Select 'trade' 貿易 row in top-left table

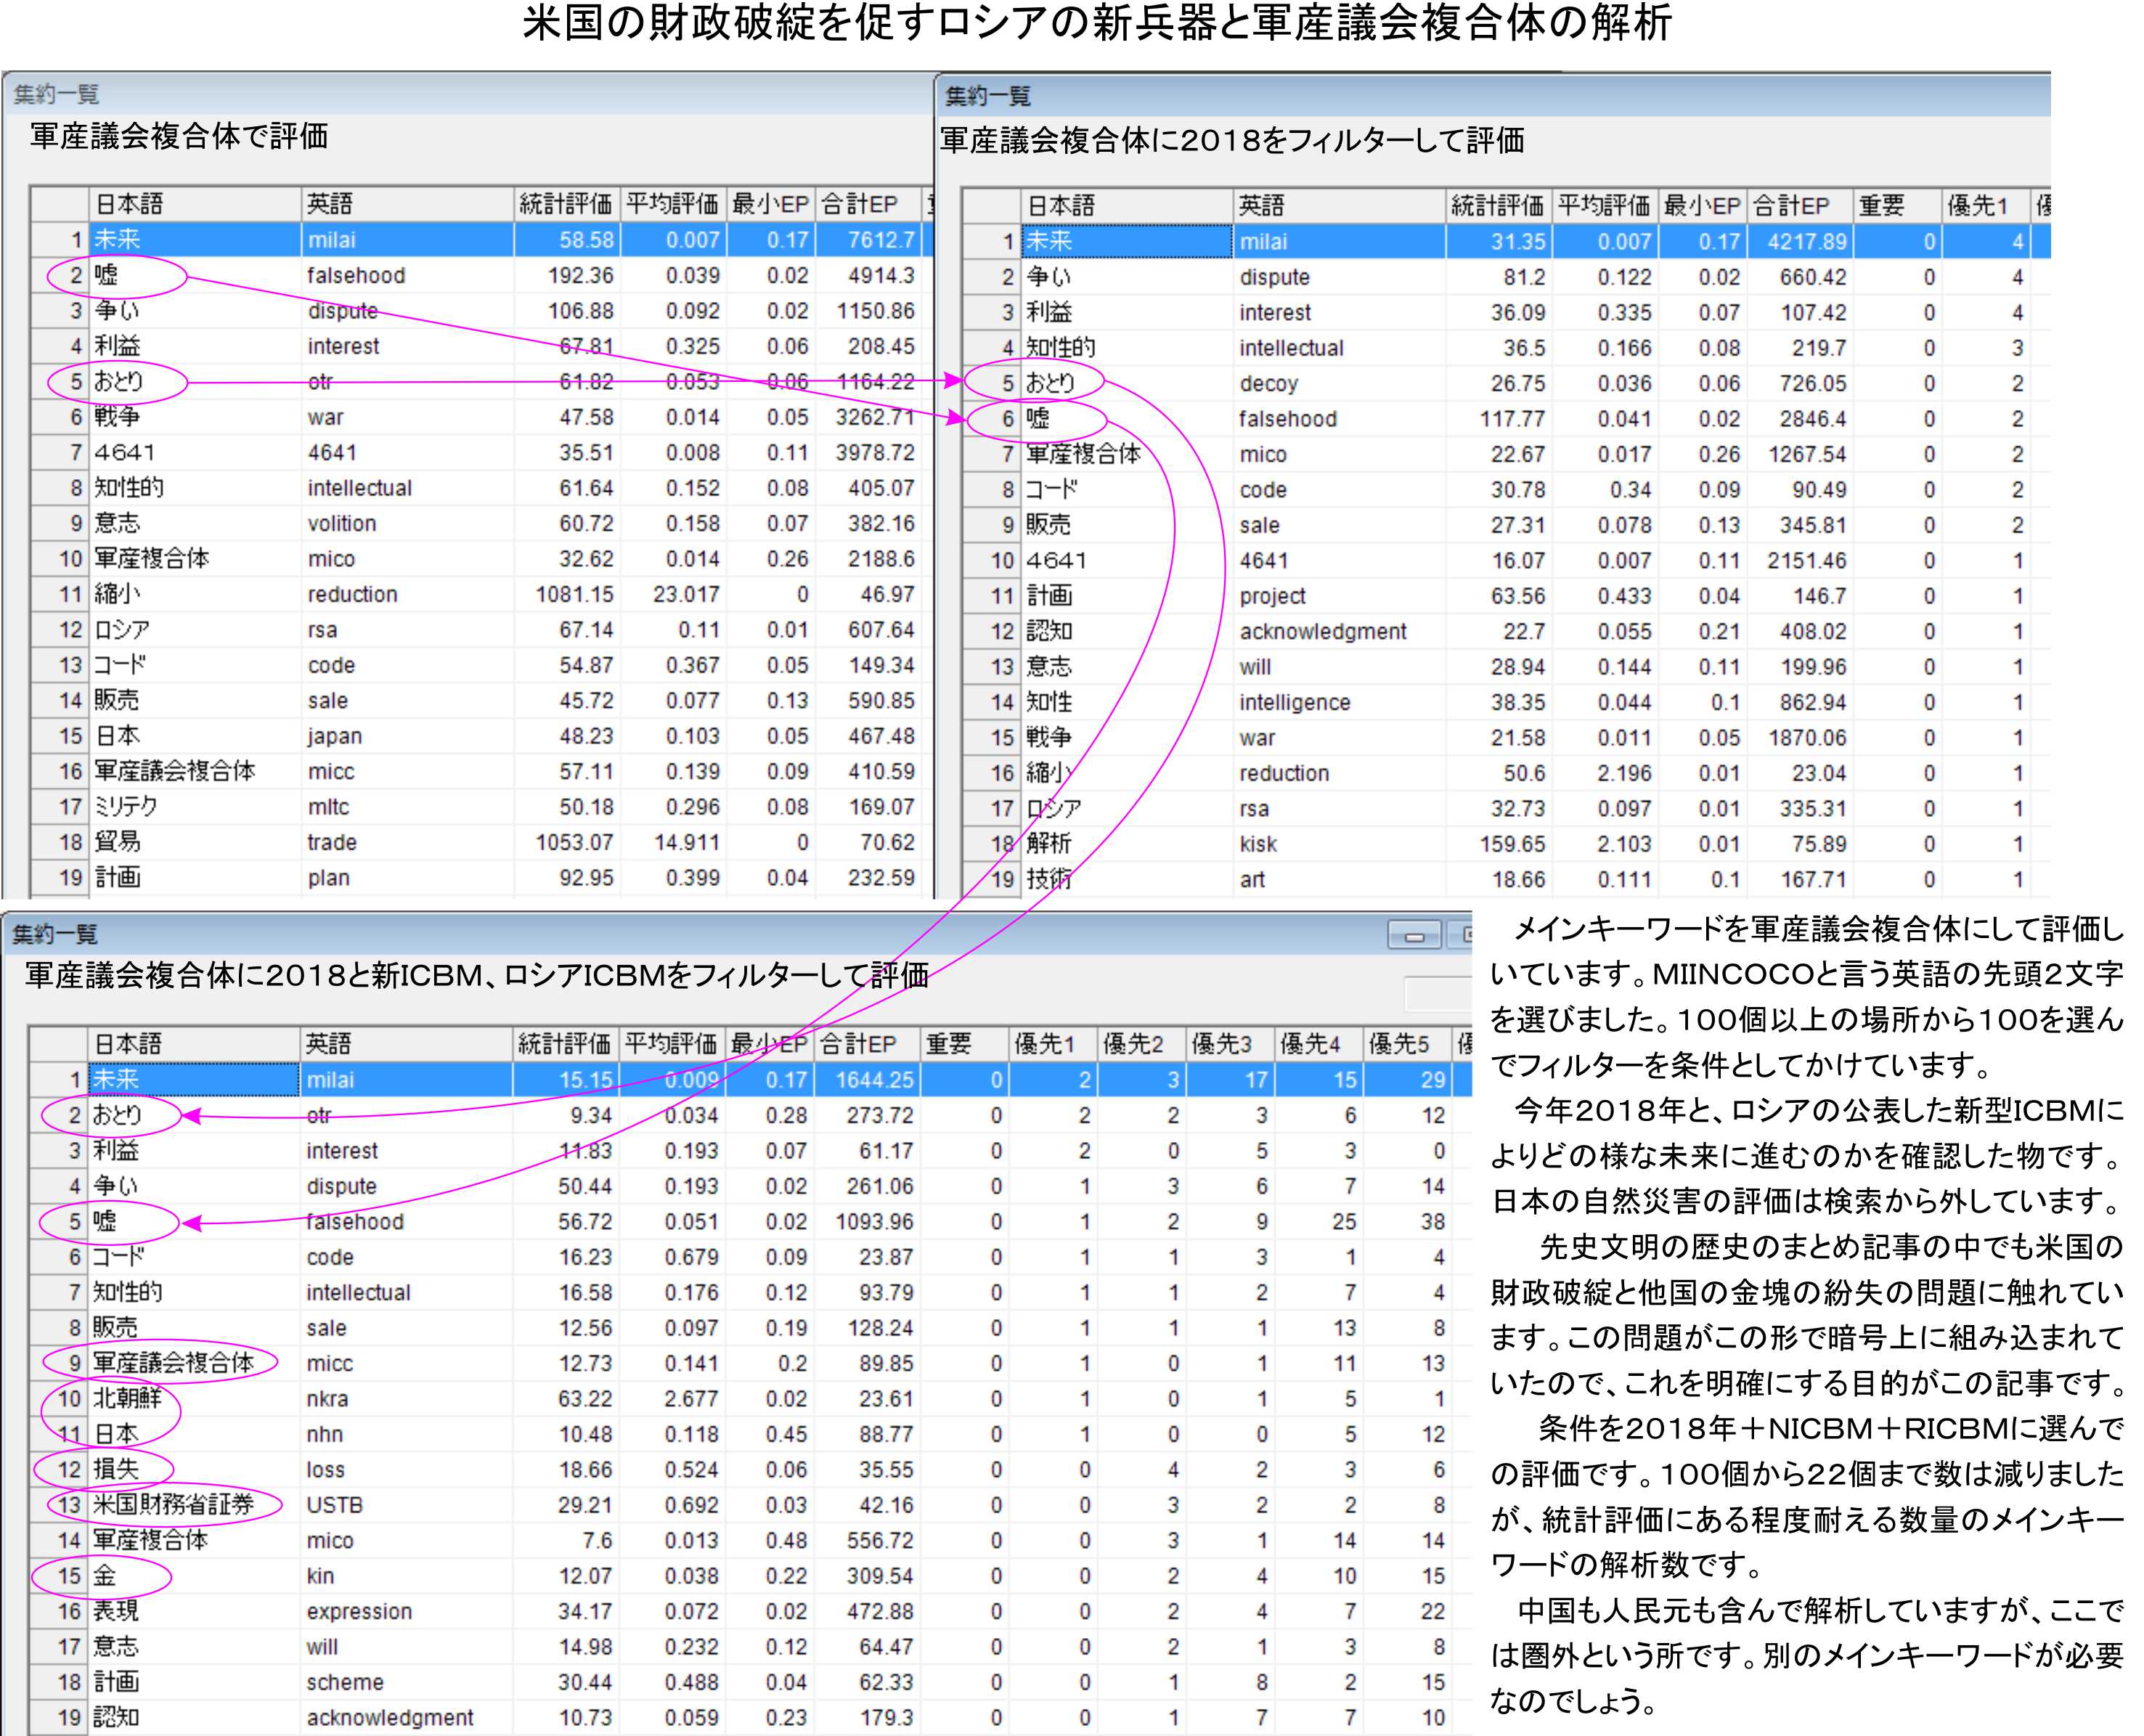pyautogui.click(x=482, y=843)
